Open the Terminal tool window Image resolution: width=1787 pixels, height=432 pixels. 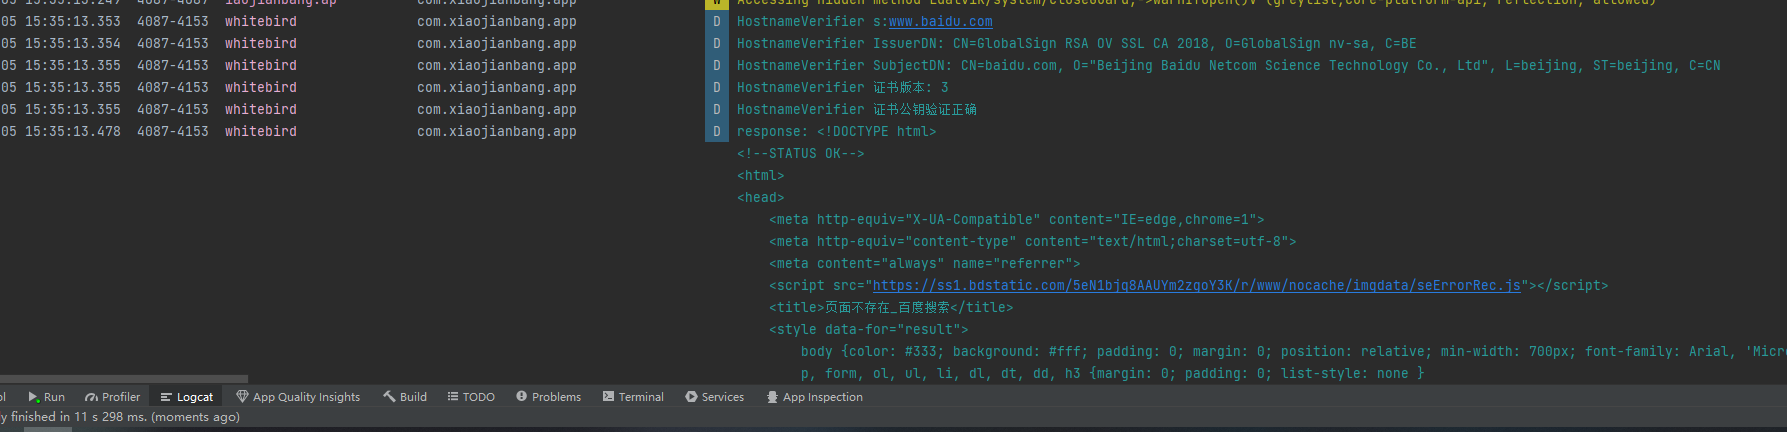tap(633, 397)
